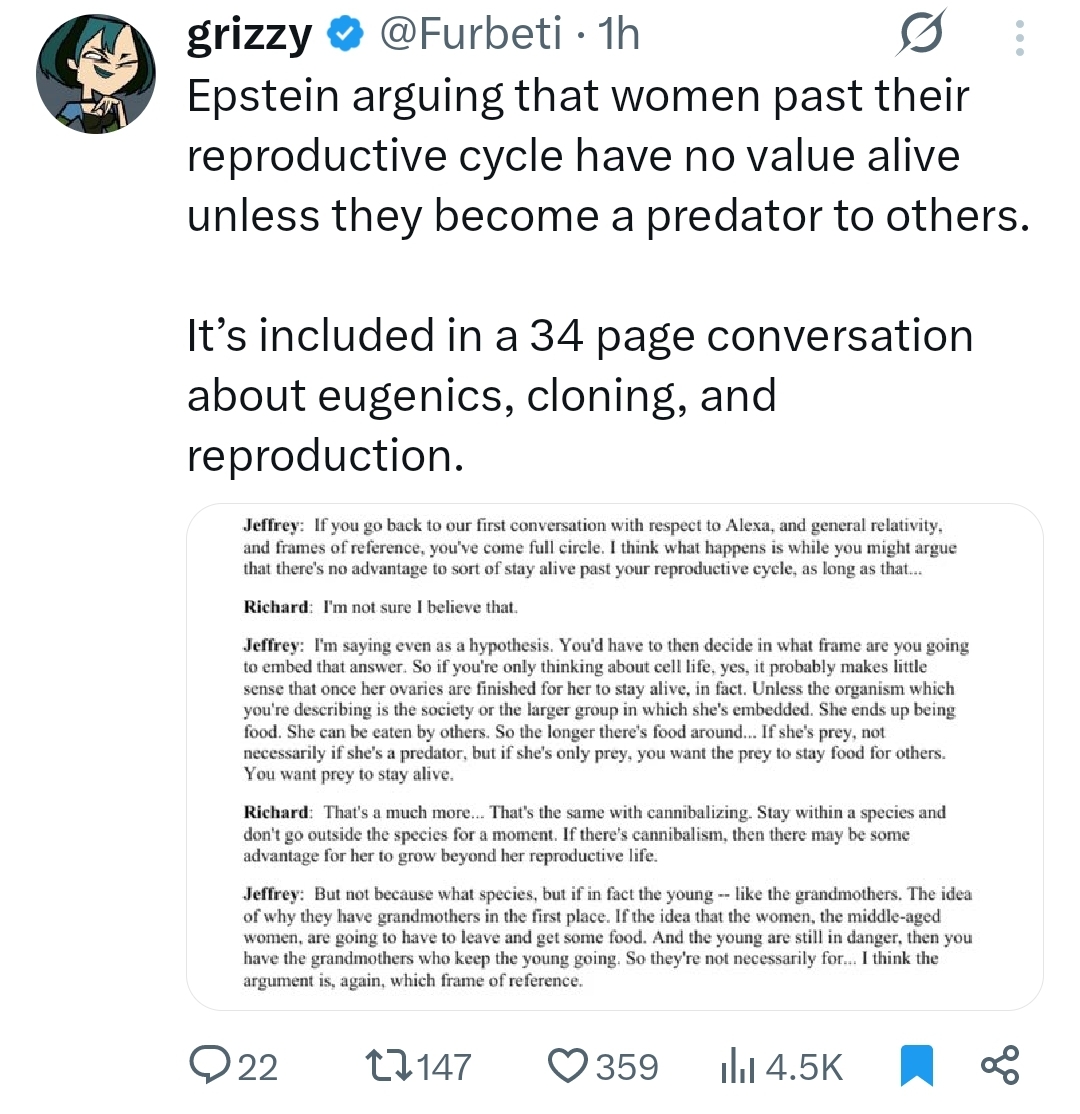
Task: Click the paragraph mentioning 34 page conversation
Action: coord(580,394)
